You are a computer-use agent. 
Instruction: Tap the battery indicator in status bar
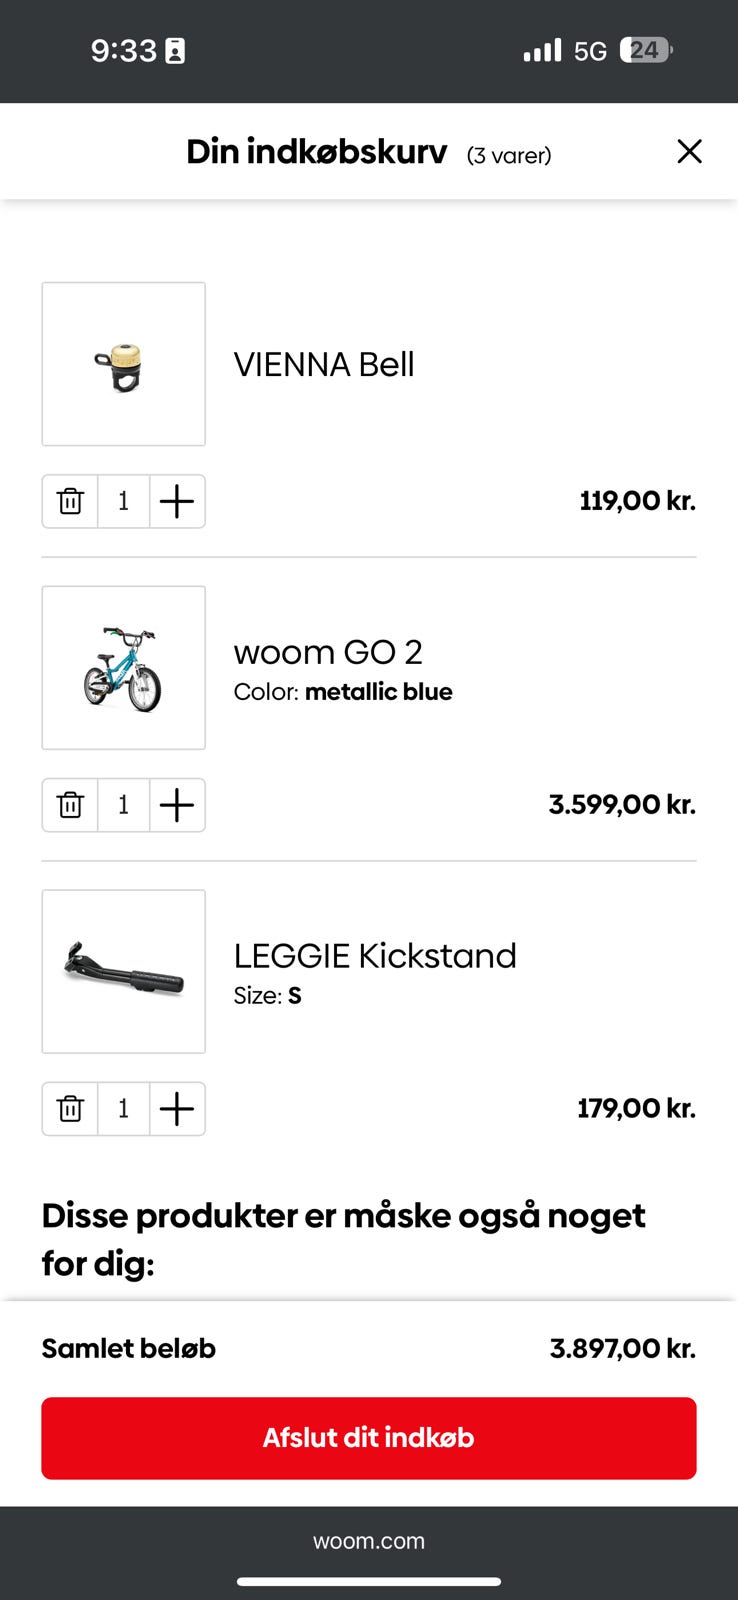pyautogui.click(x=646, y=50)
